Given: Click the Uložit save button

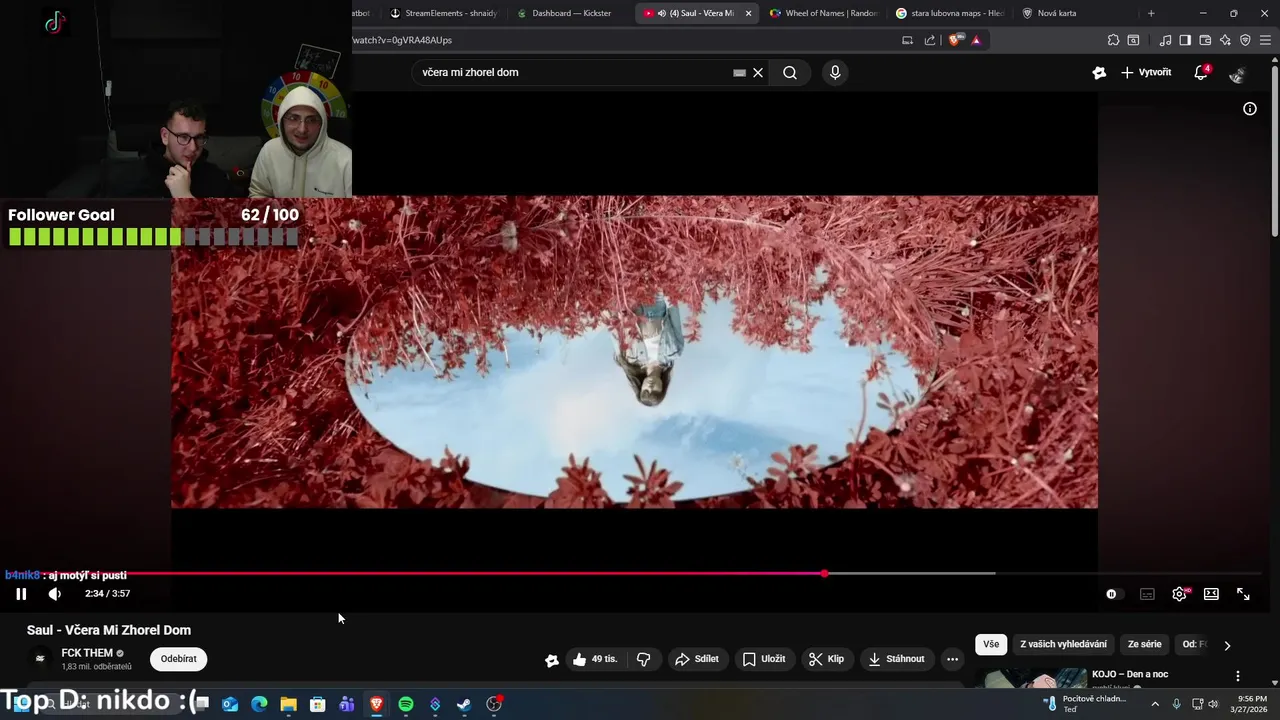Looking at the screenshot, I should [764, 659].
